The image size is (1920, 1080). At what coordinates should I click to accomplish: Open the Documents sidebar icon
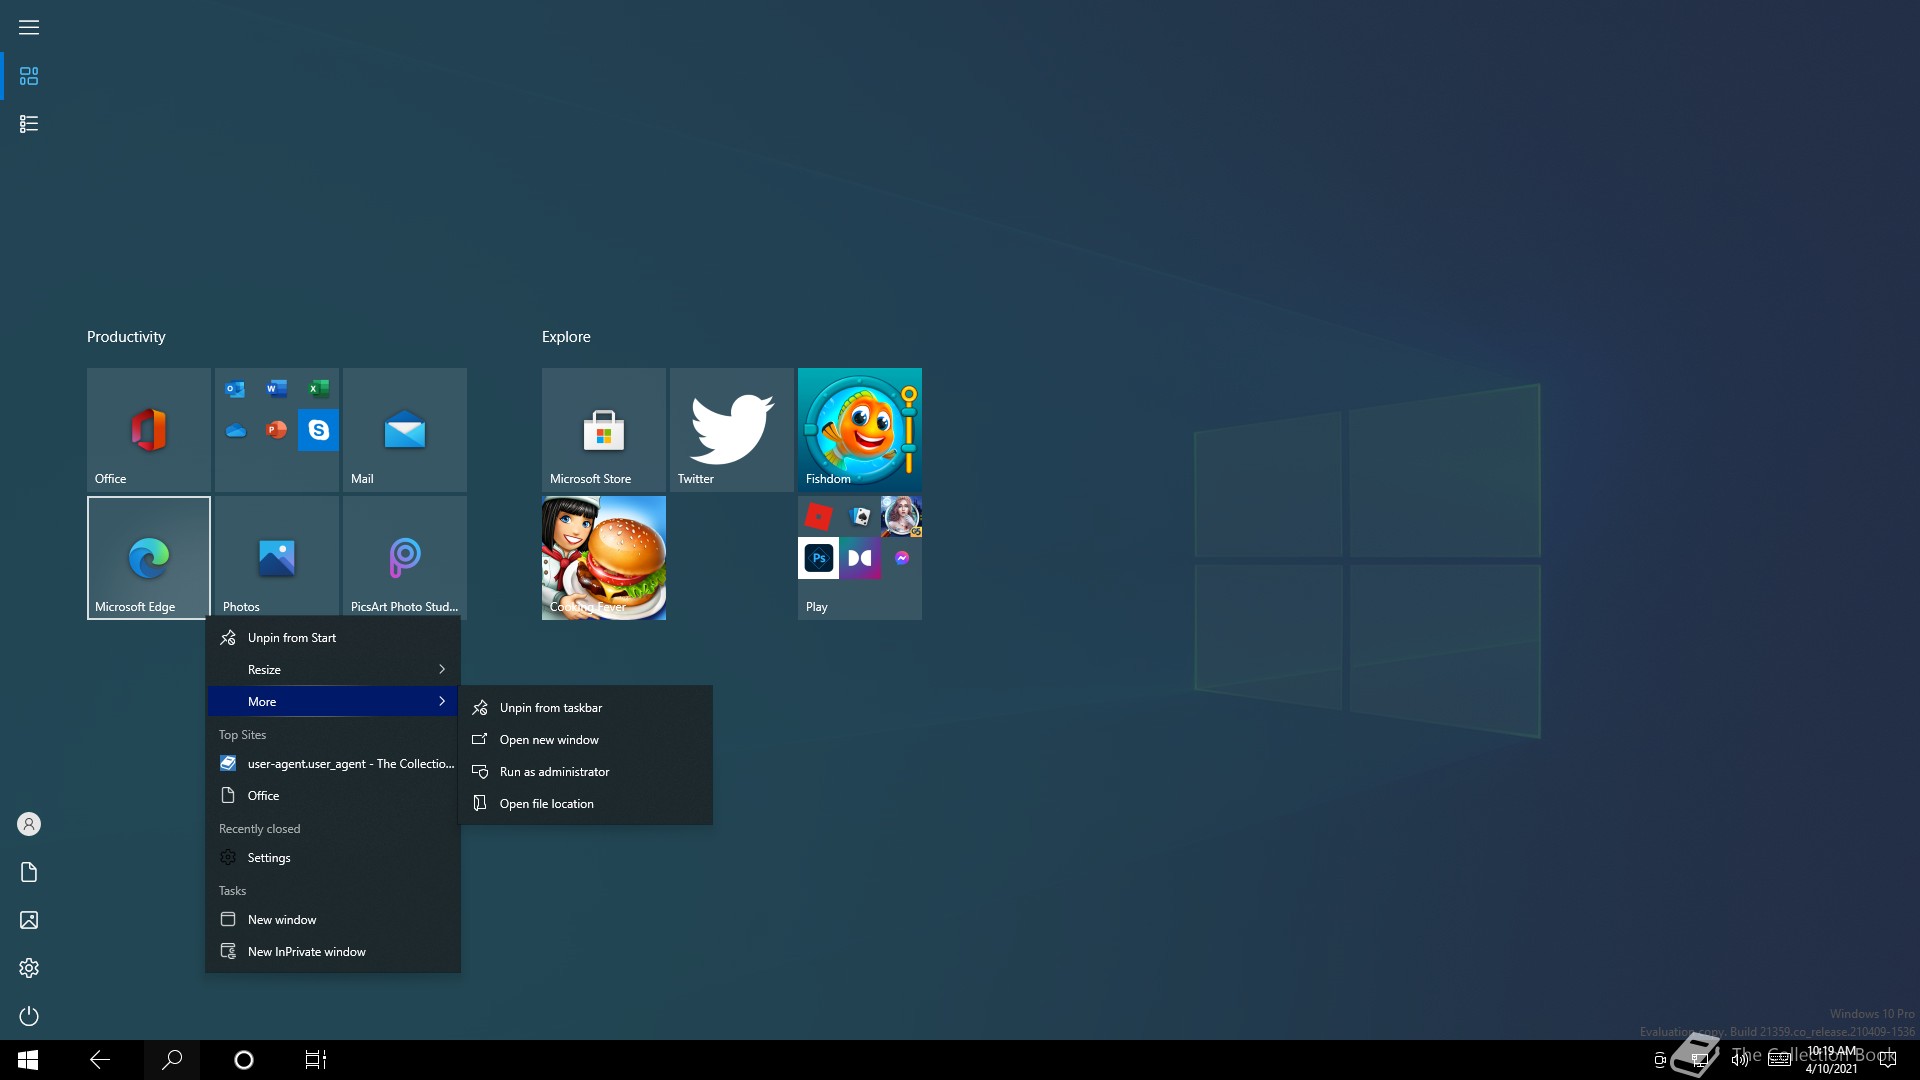coord(29,872)
